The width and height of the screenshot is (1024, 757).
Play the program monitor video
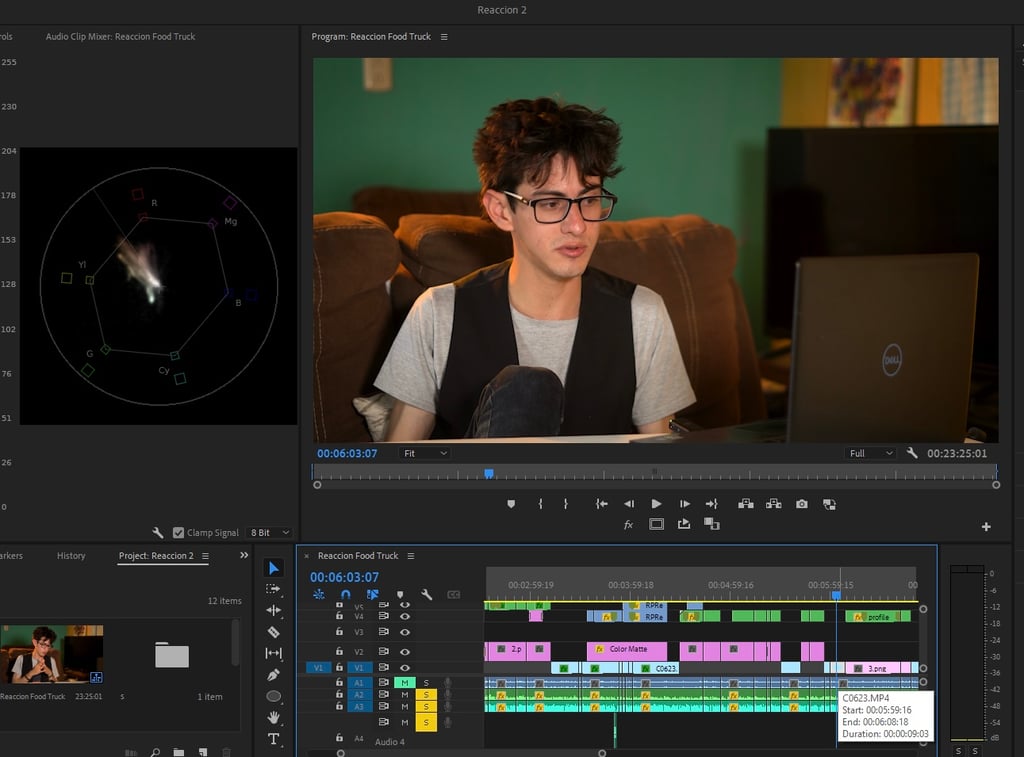coord(656,504)
